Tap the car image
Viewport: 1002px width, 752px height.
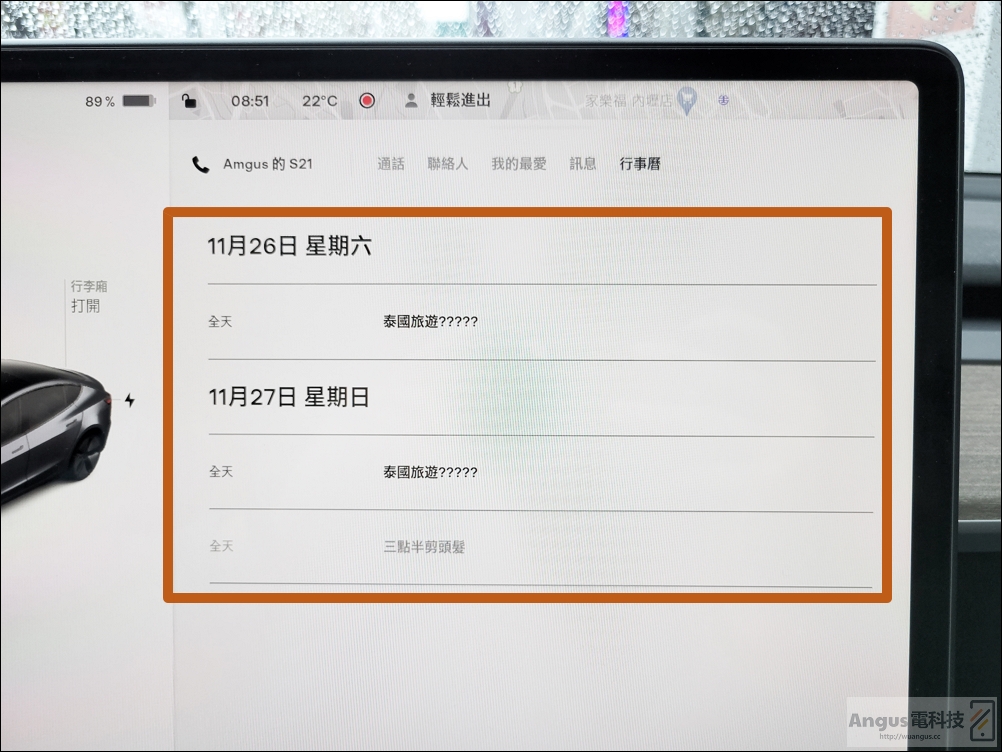tap(54, 434)
